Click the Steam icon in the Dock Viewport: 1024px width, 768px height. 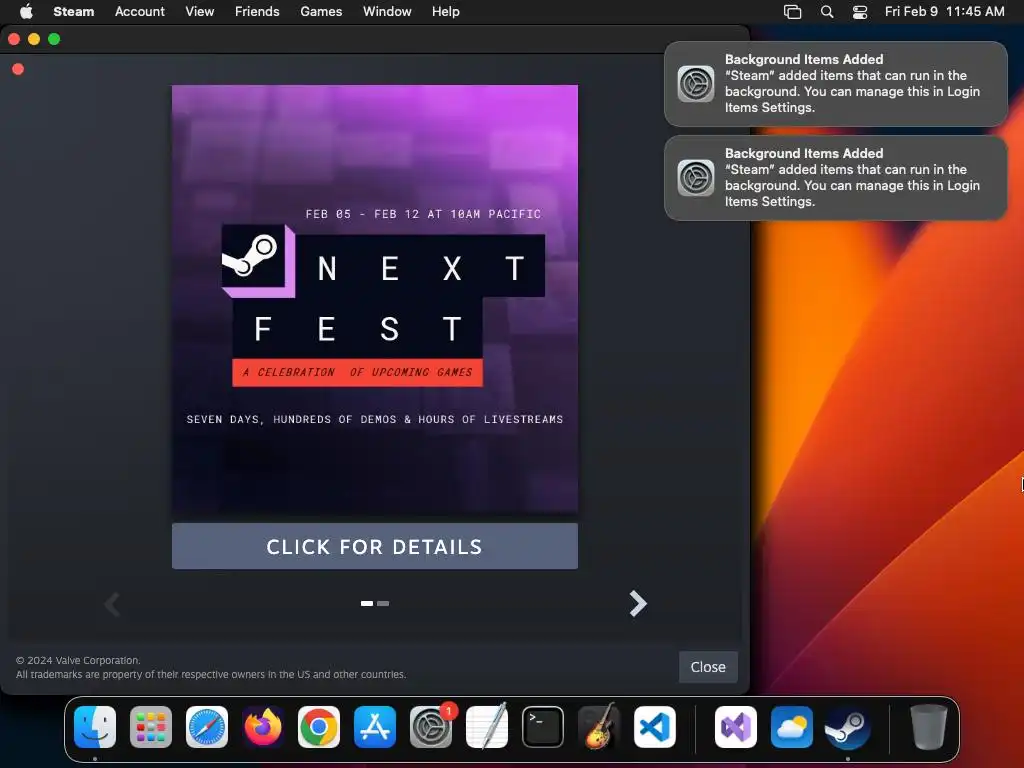(x=848, y=727)
